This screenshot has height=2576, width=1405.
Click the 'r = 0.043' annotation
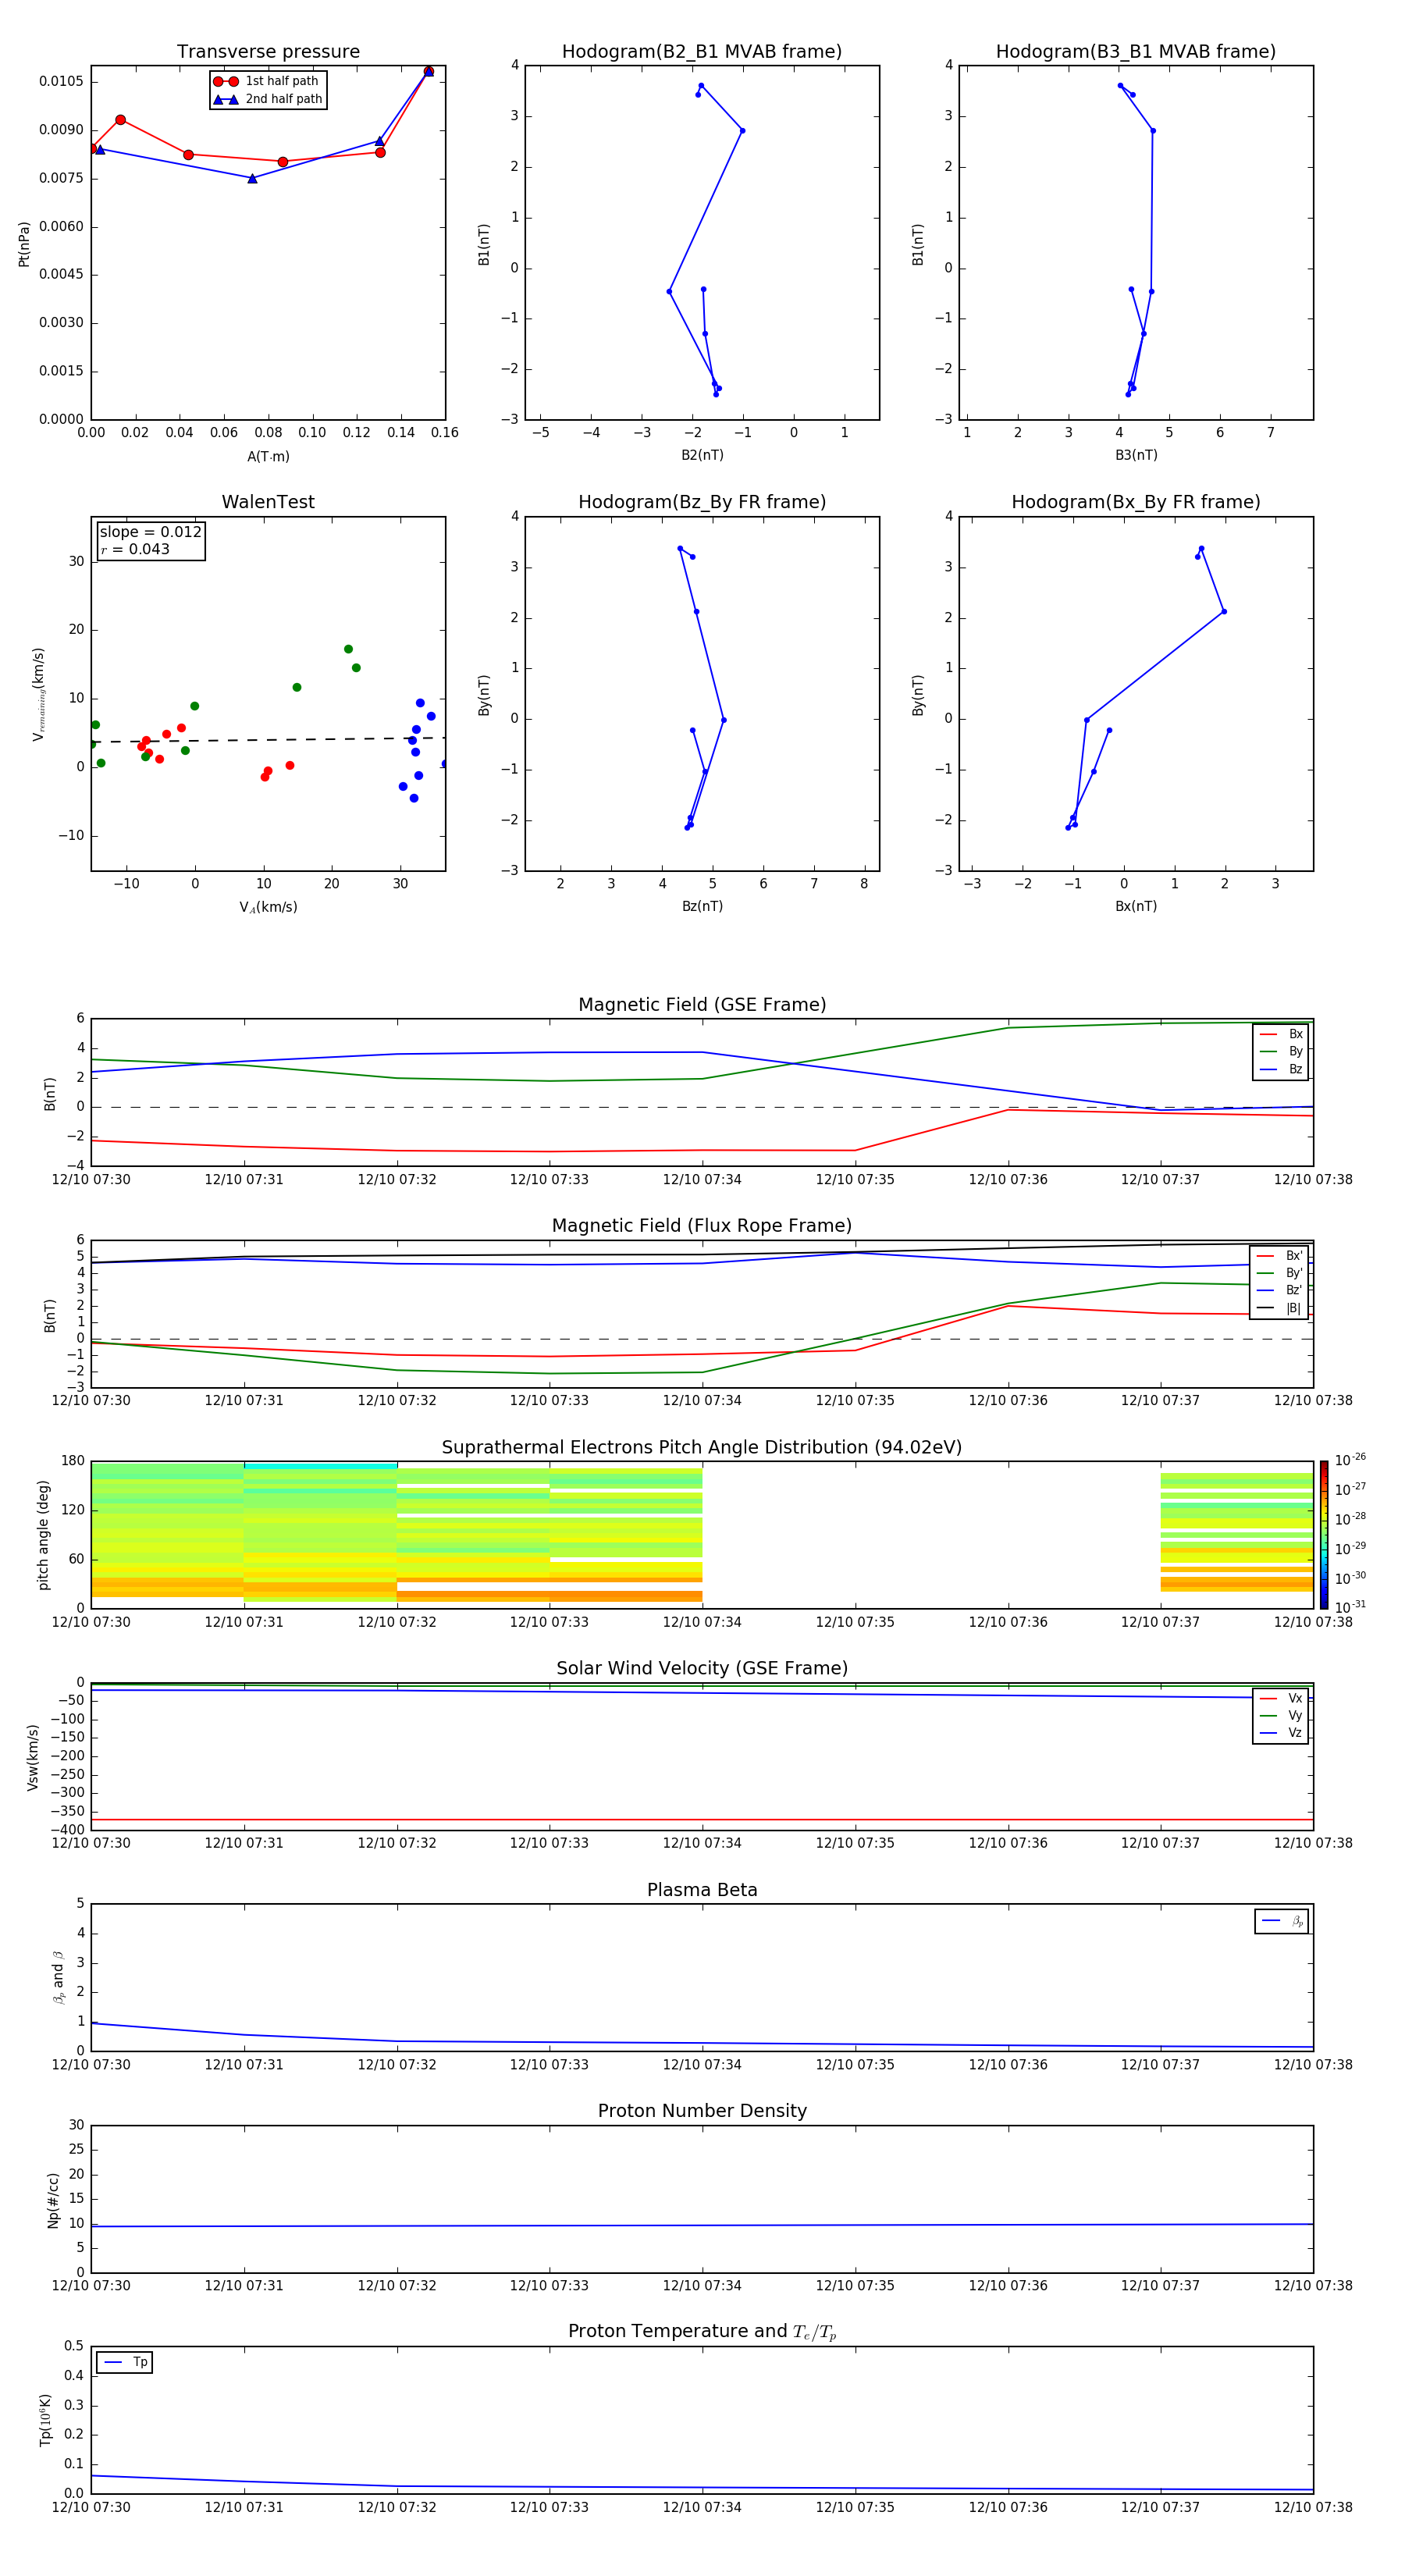[x=135, y=549]
